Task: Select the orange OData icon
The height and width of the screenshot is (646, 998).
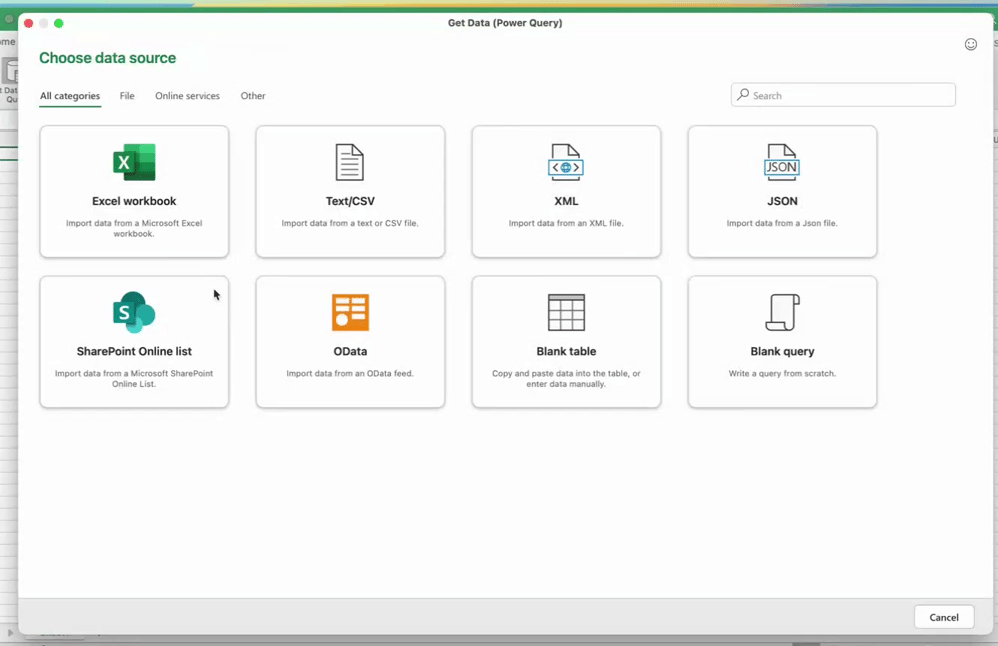Action: (x=350, y=312)
